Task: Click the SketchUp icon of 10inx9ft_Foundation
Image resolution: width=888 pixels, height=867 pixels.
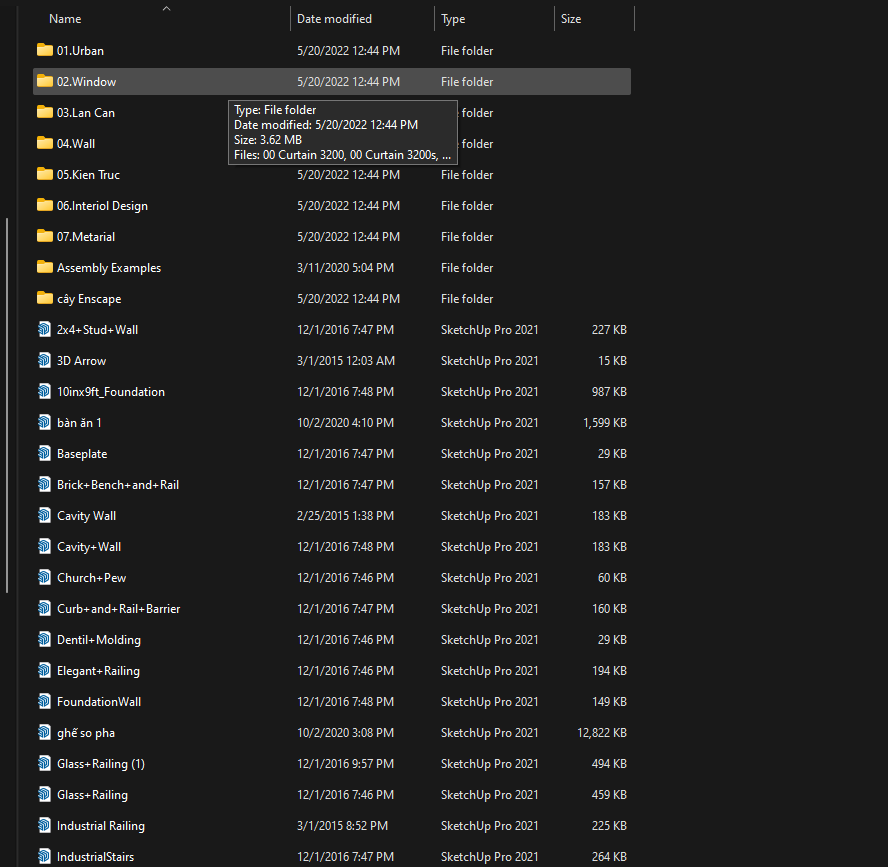Action: click(44, 391)
